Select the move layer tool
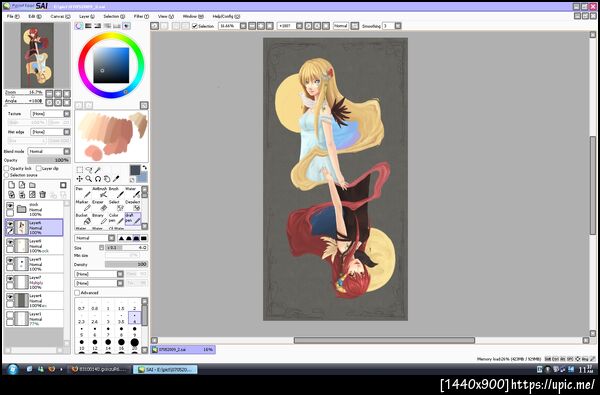 [79, 178]
